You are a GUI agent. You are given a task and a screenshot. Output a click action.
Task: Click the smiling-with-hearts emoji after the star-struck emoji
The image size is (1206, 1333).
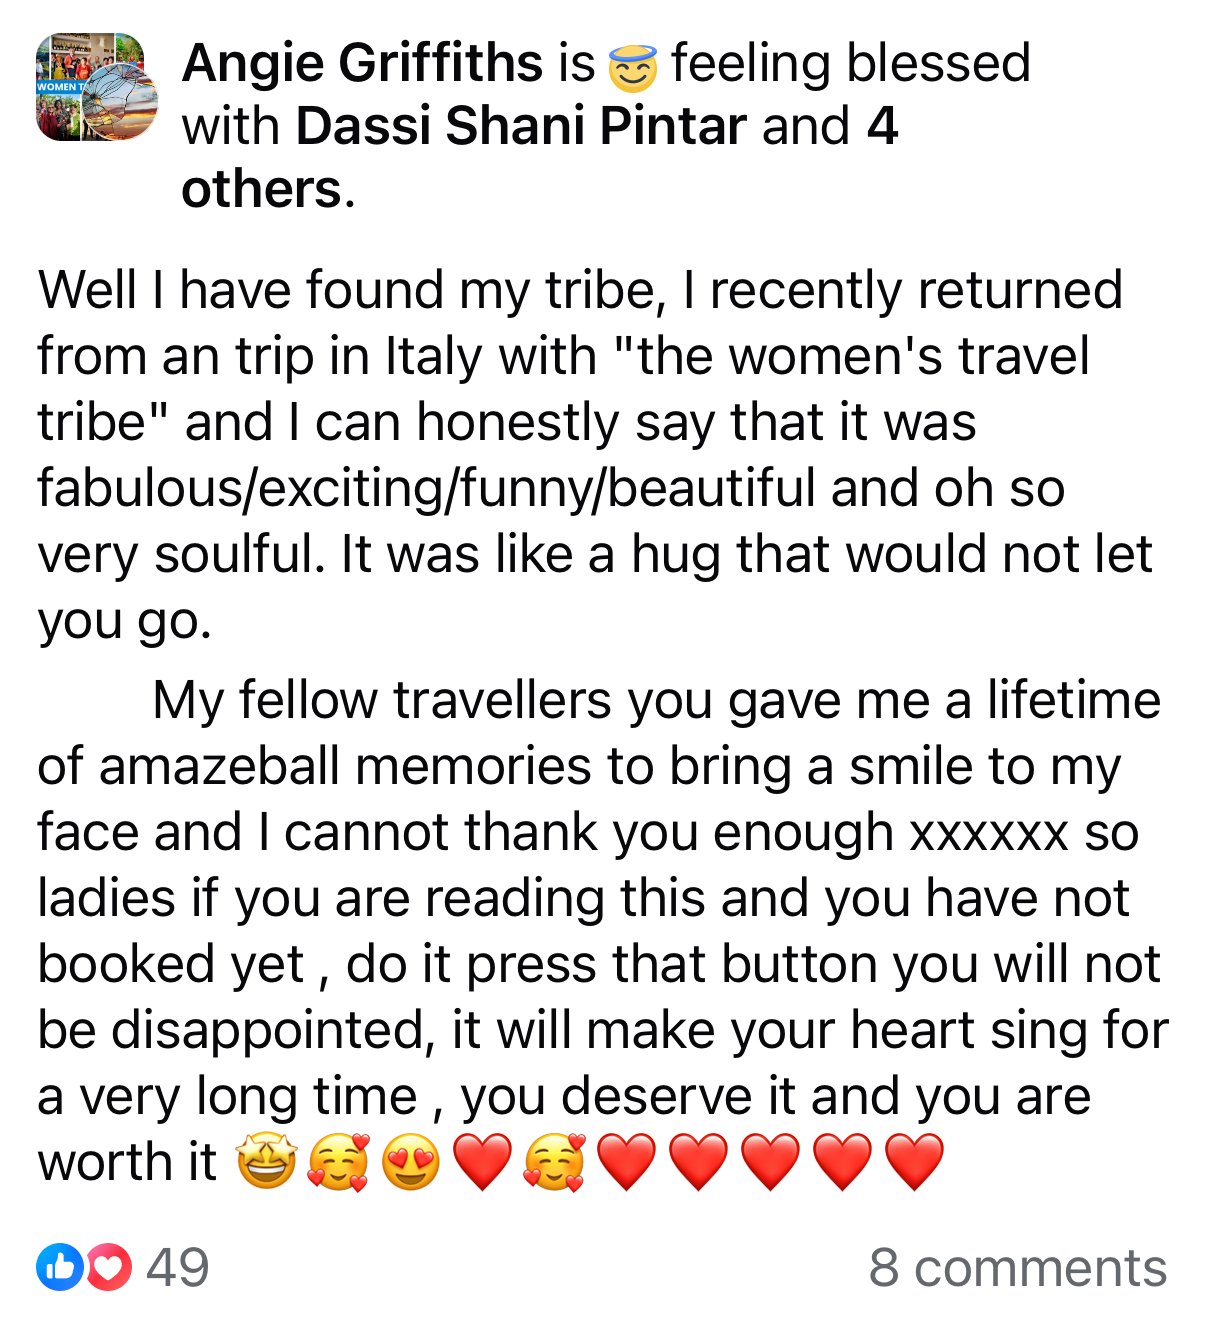point(340,1160)
